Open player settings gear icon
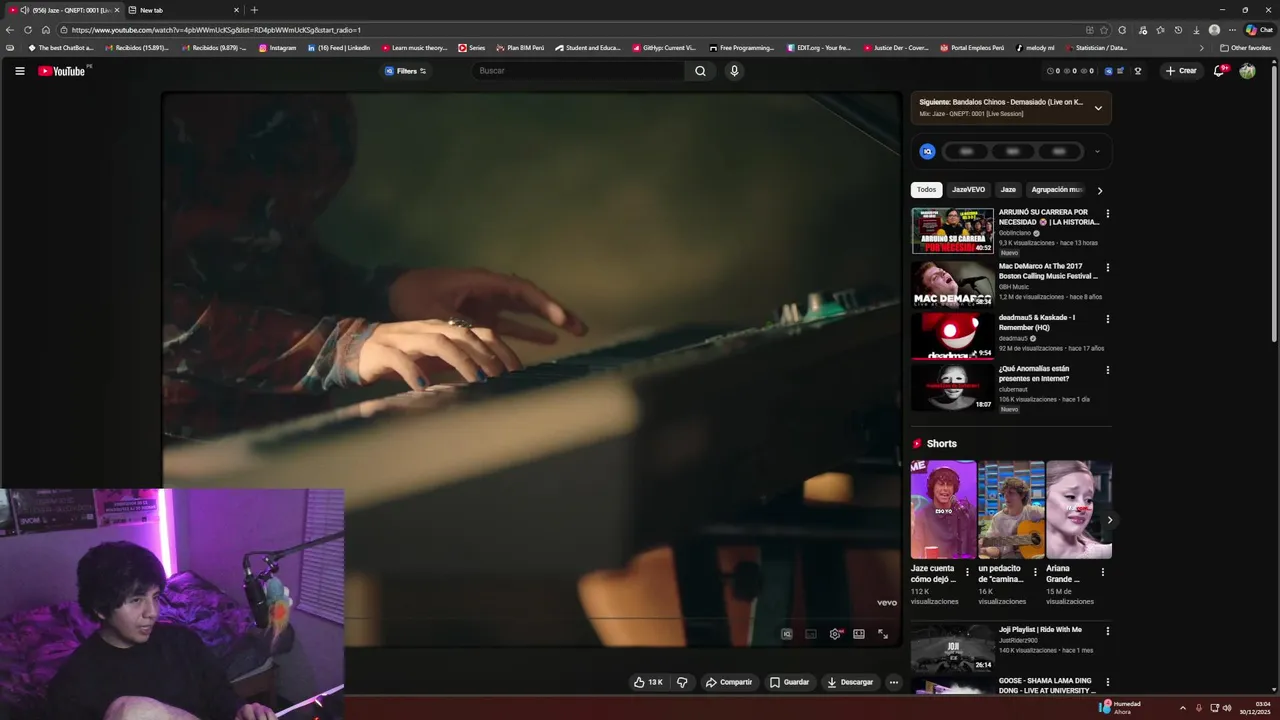This screenshot has width=1280, height=720. [x=835, y=634]
